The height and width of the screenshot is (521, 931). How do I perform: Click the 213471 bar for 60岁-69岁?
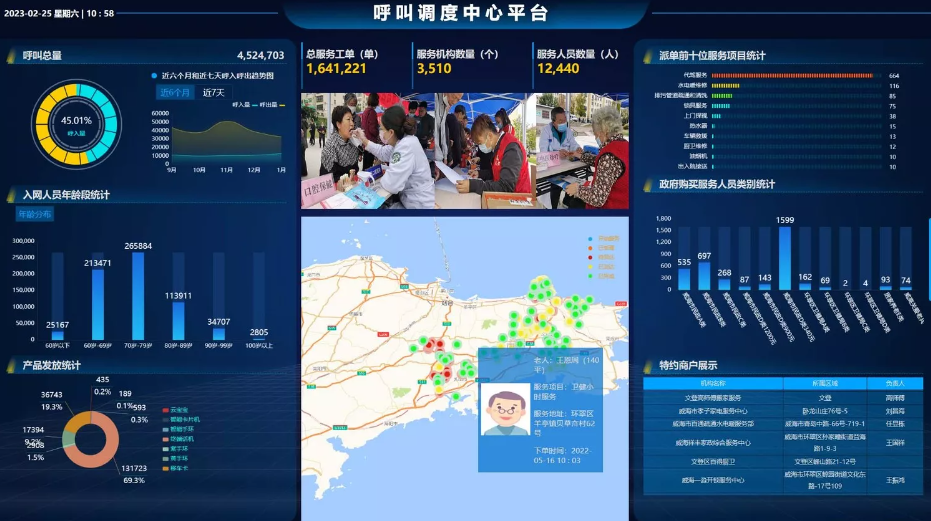pyautogui.click(x=98, y=305)
